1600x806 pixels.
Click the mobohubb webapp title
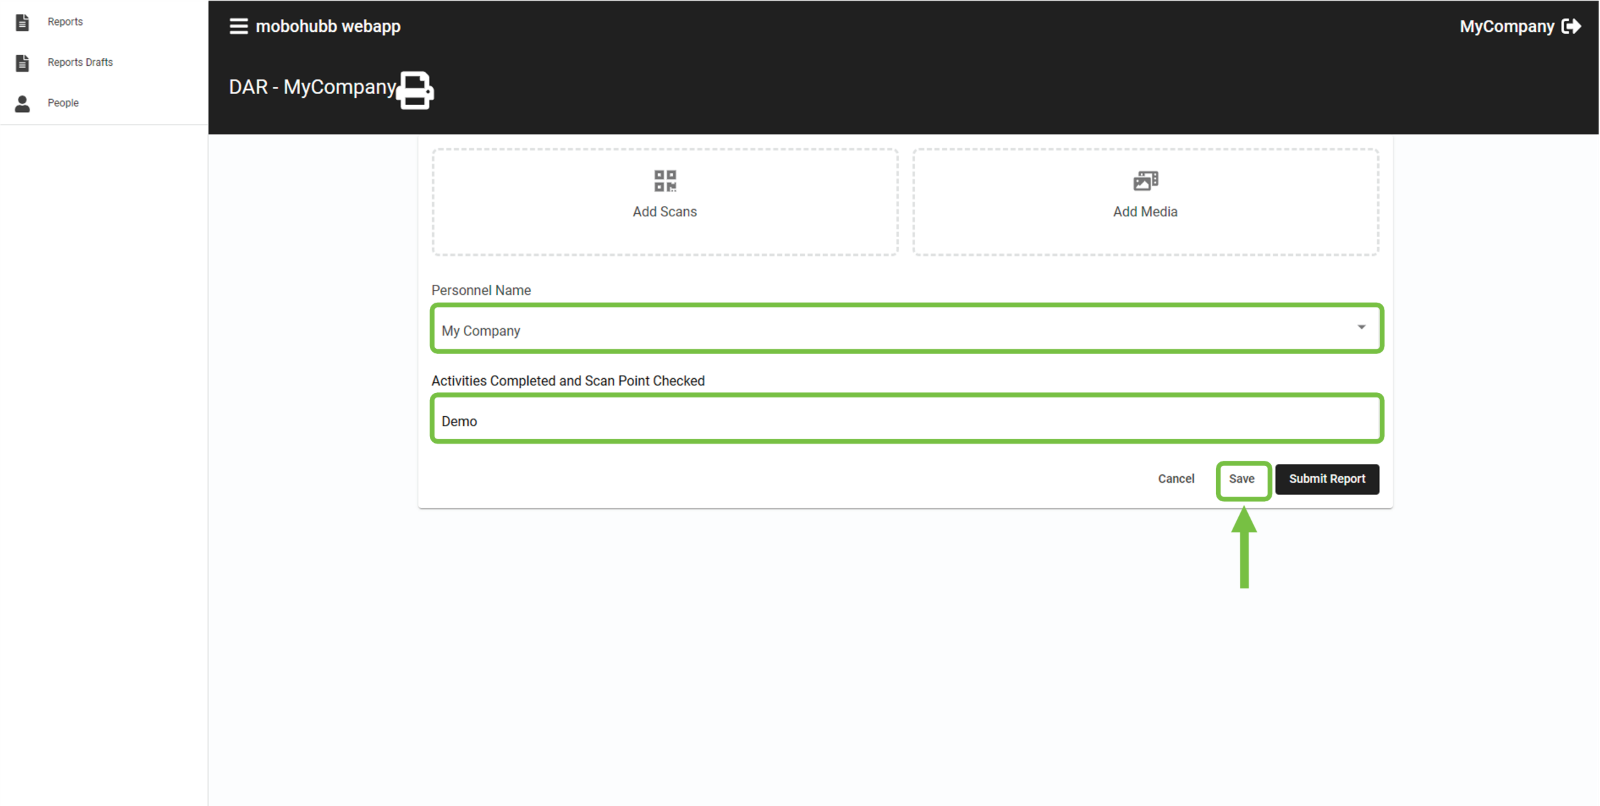click(328, 27)
